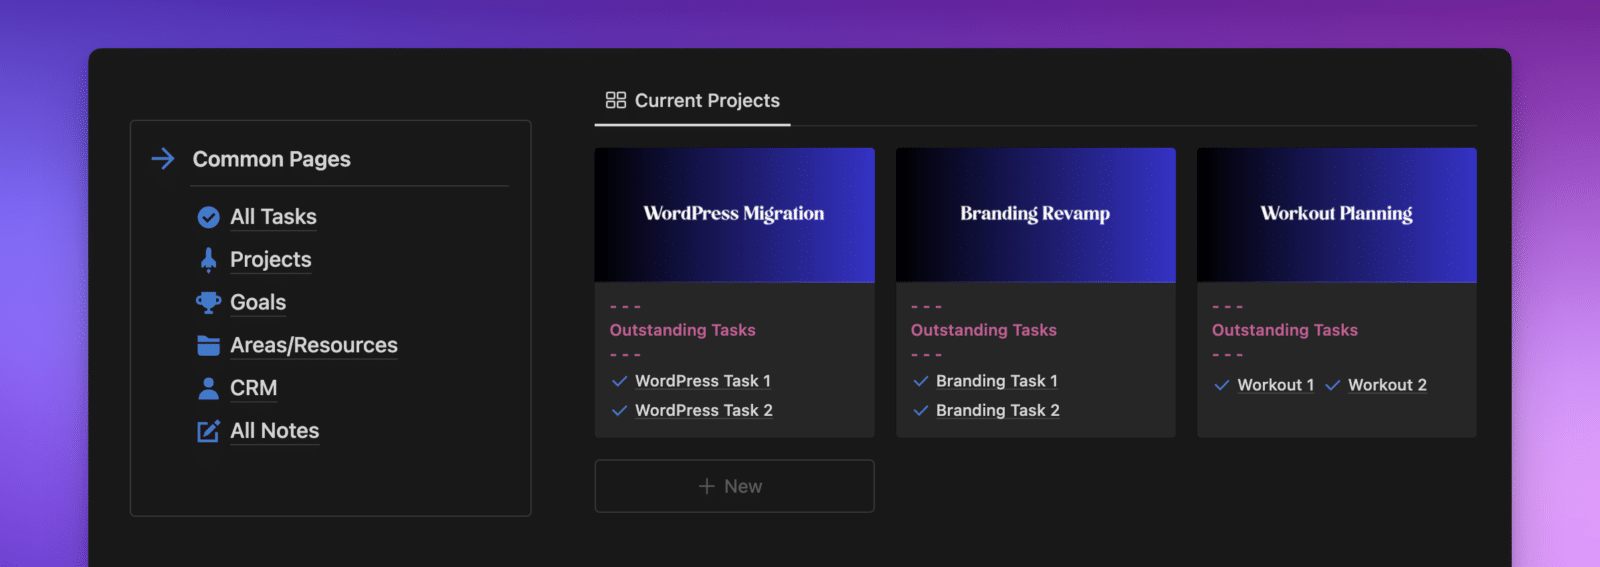Add a new project with New button
Viewport: 1600px width, 567px height.
coord(734,486)
